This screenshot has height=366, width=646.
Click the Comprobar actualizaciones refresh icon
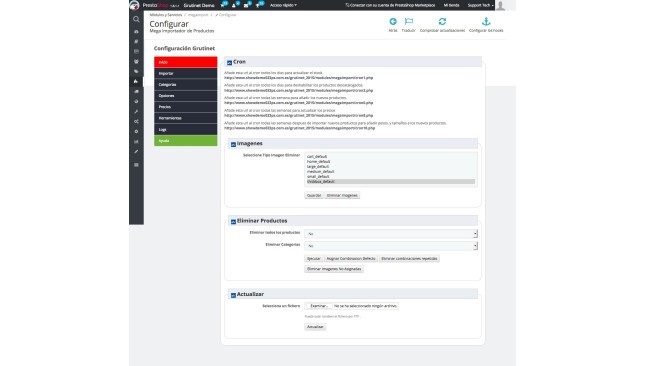pyautogui.click(x=442, y=21)
